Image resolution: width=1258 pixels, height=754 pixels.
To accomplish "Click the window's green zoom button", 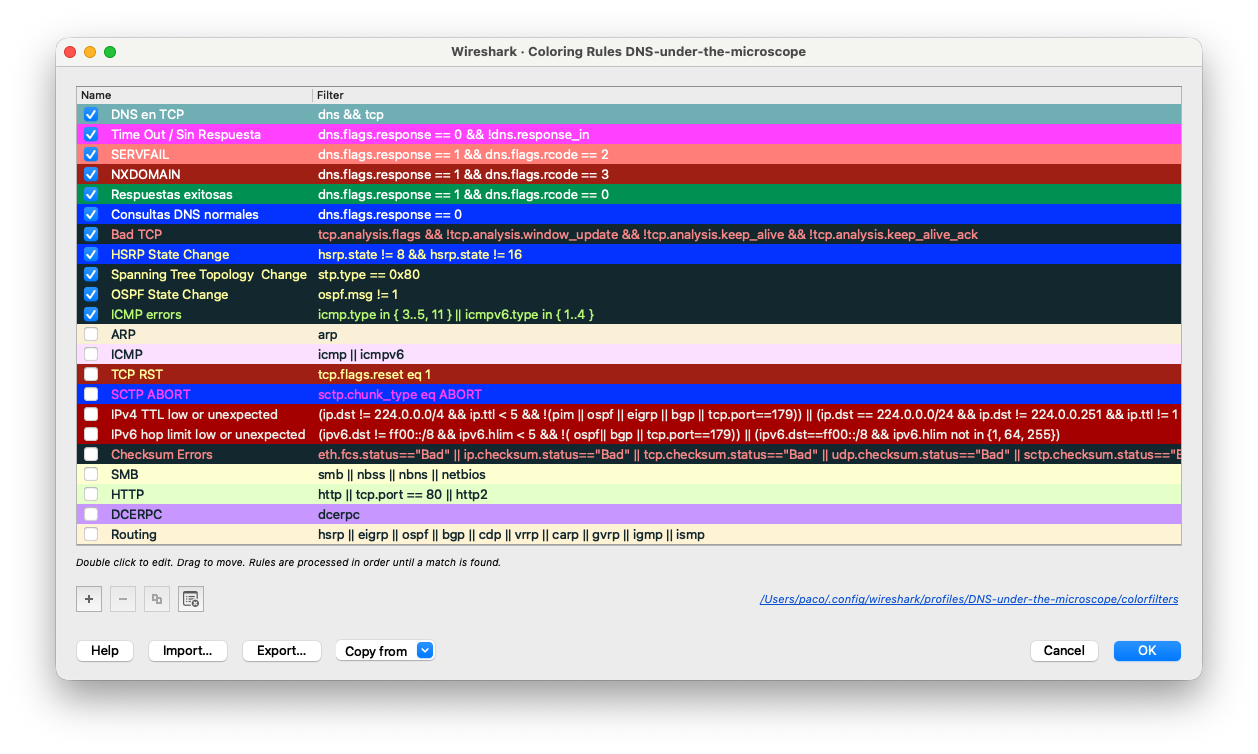I will pos(110,52).
